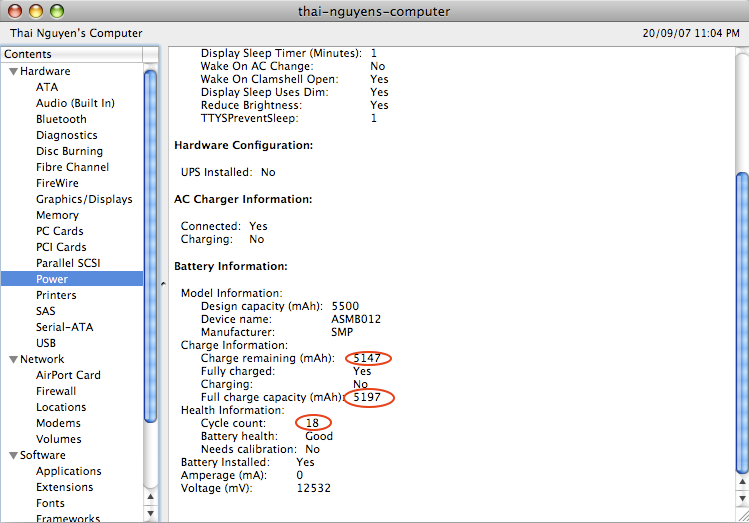Open Firewall under Network
This screenshot has width=749, height=523.
56,391
